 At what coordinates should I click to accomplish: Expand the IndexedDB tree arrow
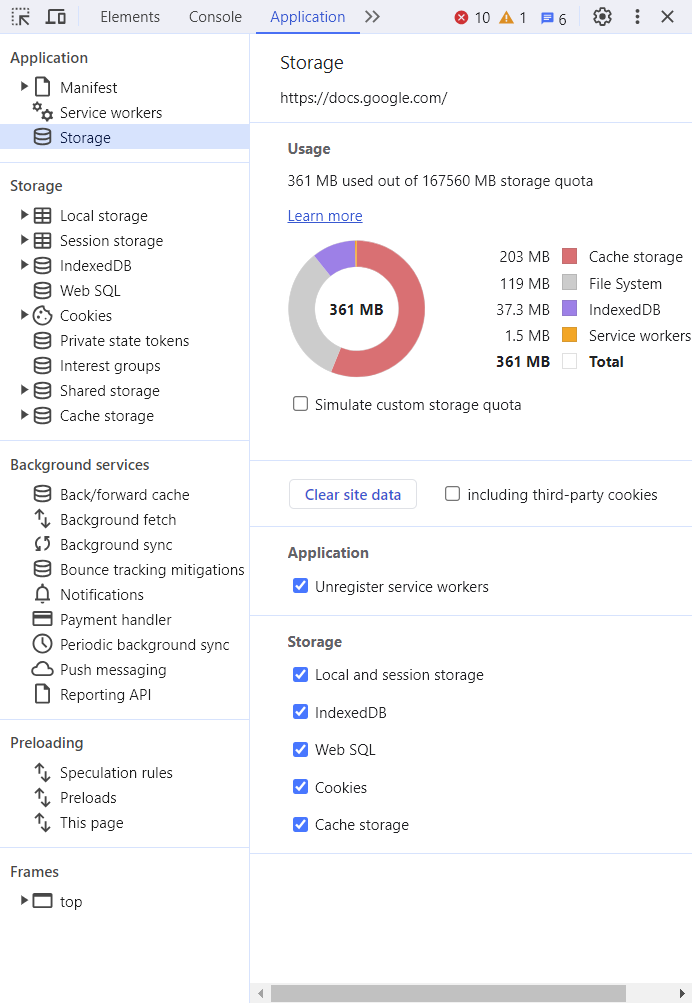click(24, 265)
